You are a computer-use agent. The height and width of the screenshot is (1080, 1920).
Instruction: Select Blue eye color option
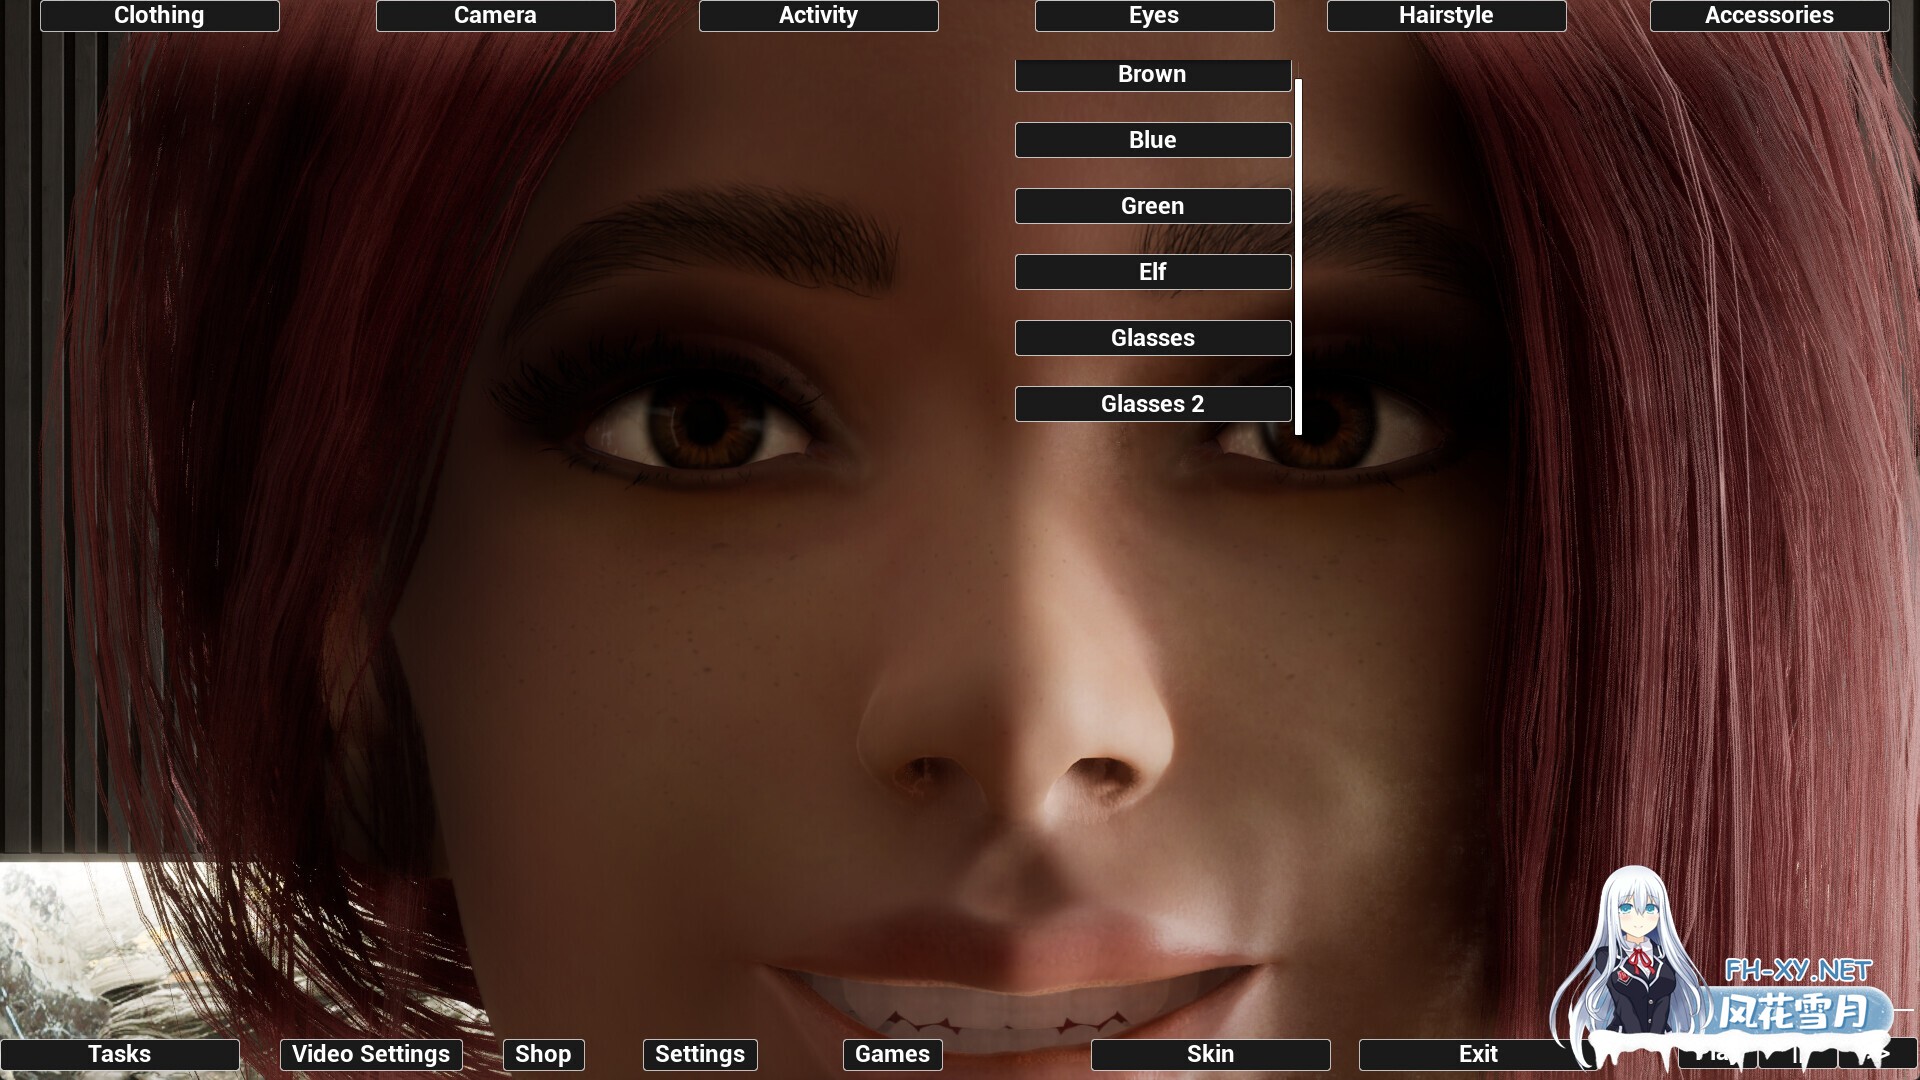1151,140
